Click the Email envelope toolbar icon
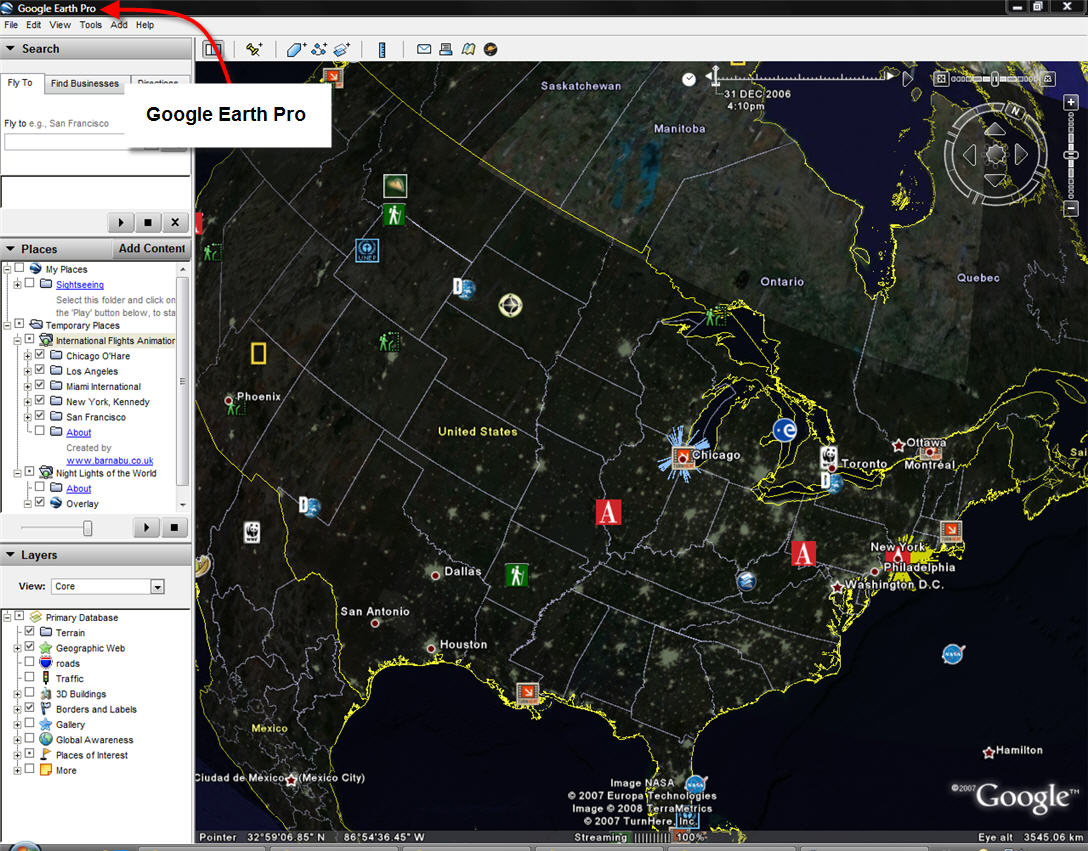The image size is (1088, 851). pyautogui.click(x=424, y=49)
